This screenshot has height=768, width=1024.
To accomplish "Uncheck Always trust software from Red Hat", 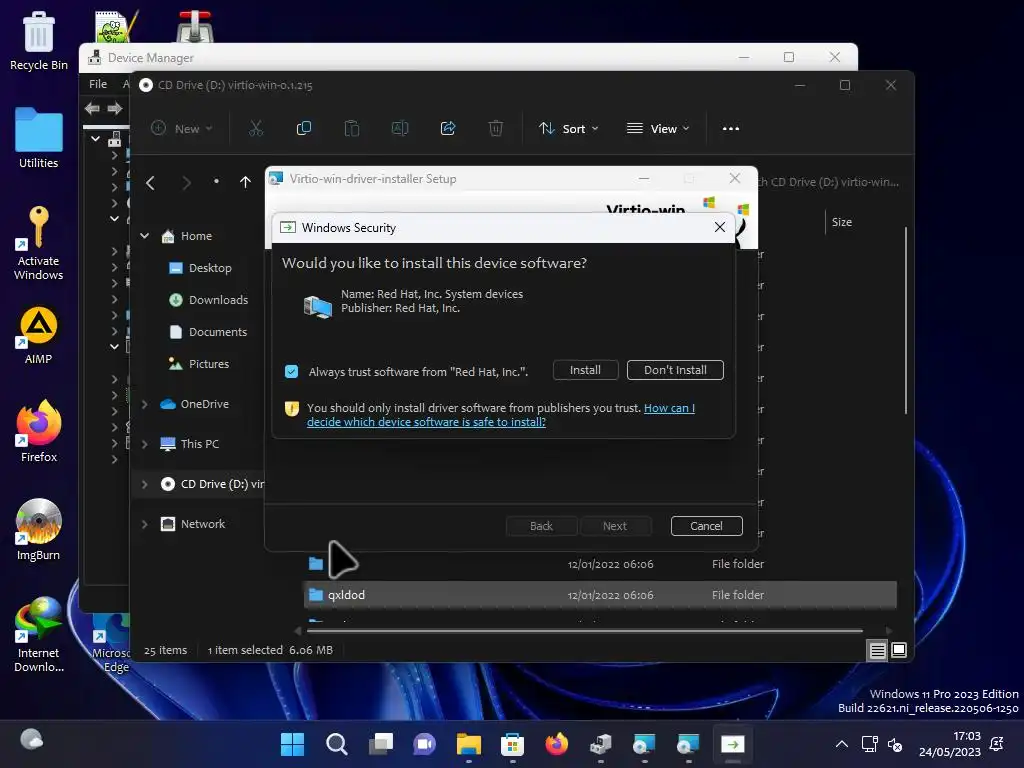I will pos(291,372).
